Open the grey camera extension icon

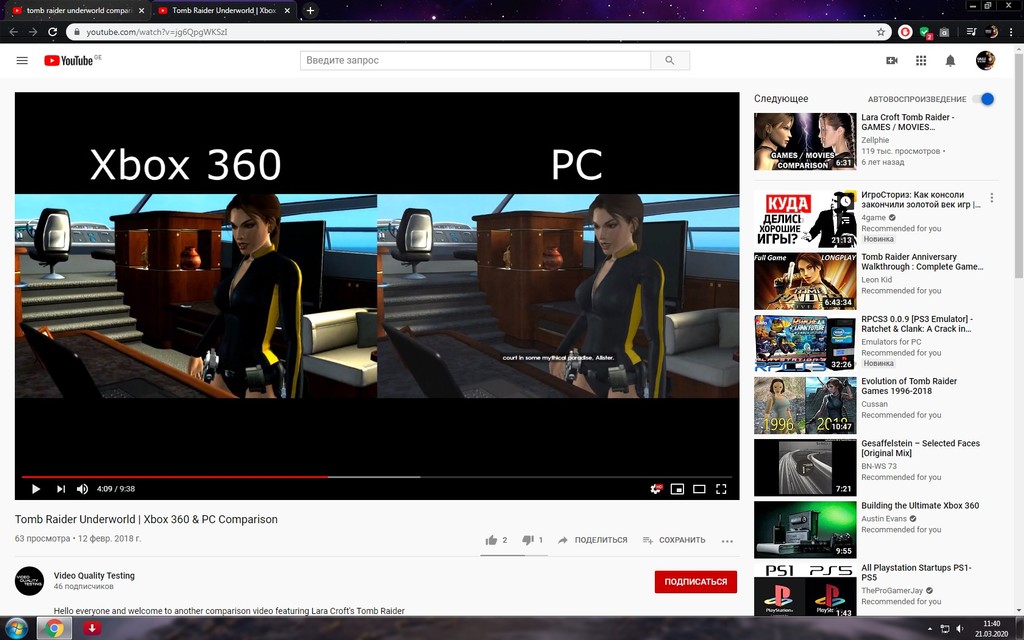tap(944, 31)
